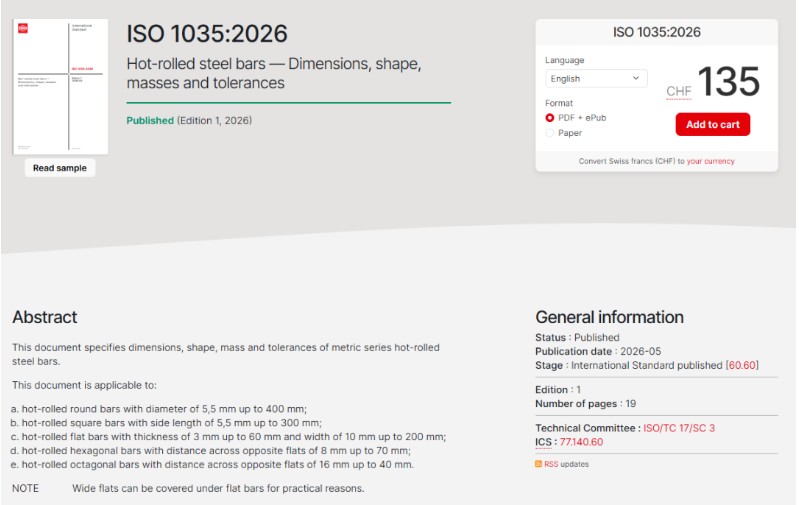This screenshot has height=505, width=799.
Task: Click the ISO 1035:2026 cover thumbnail
Action: pyautogui.click(x=60, y=86)
